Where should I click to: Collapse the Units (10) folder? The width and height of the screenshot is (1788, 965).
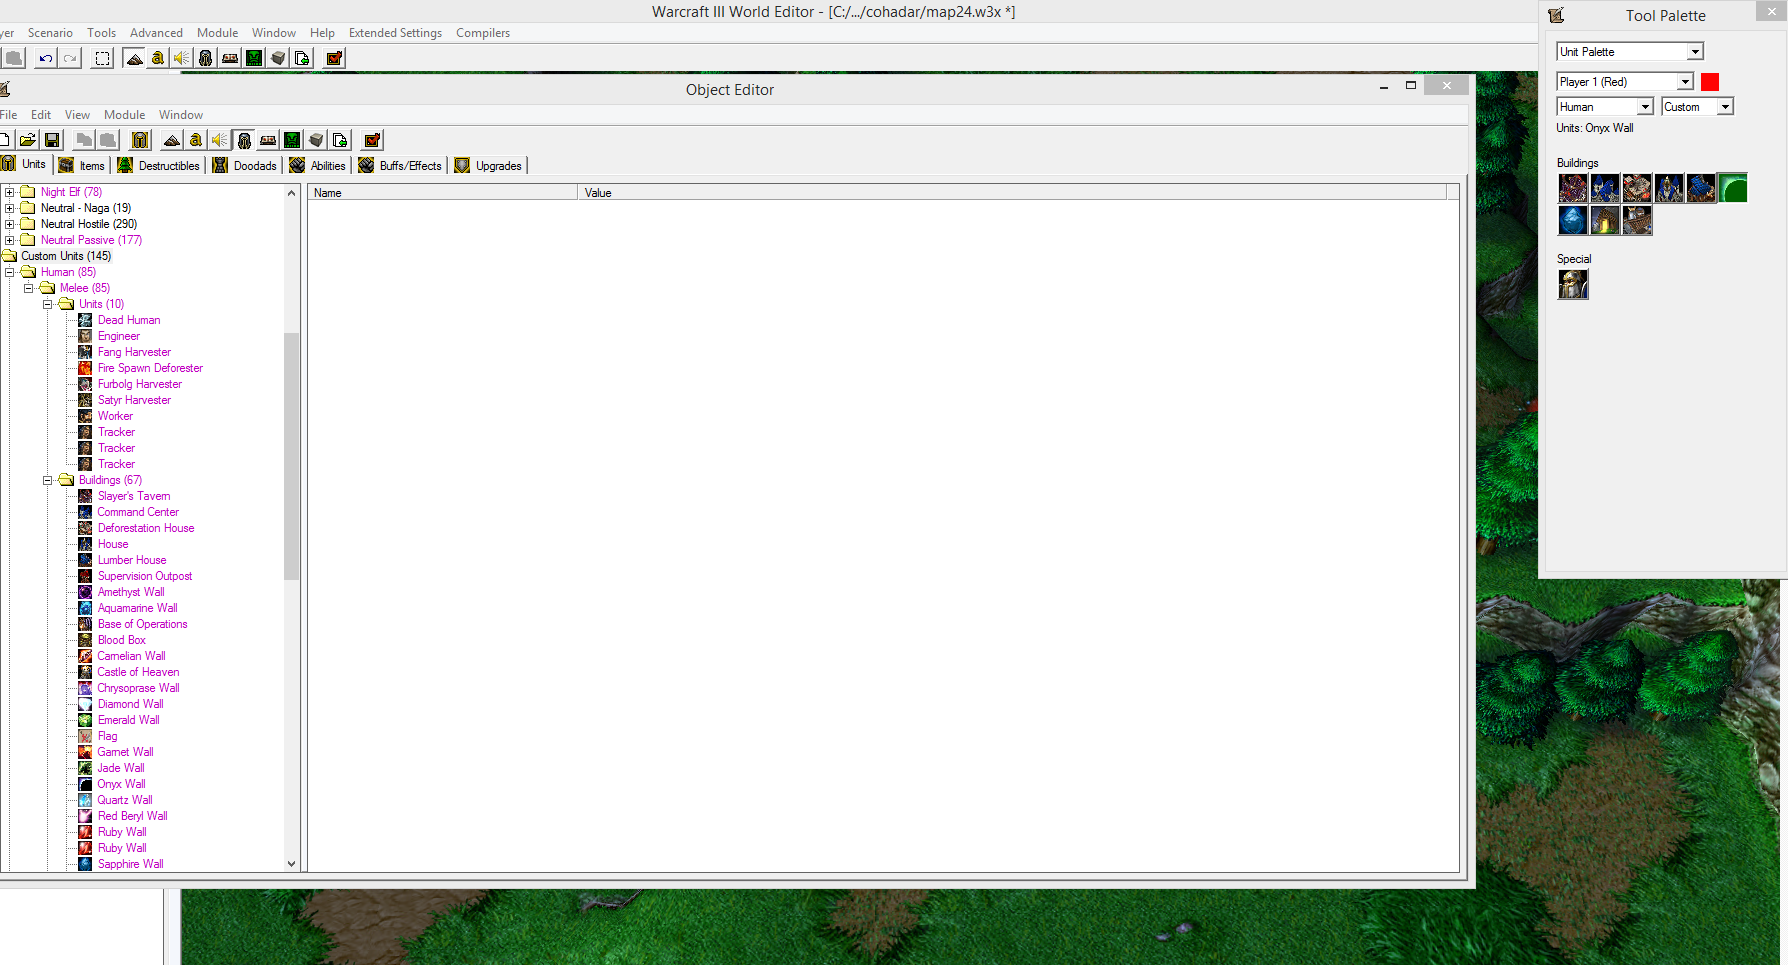[47, 304]
